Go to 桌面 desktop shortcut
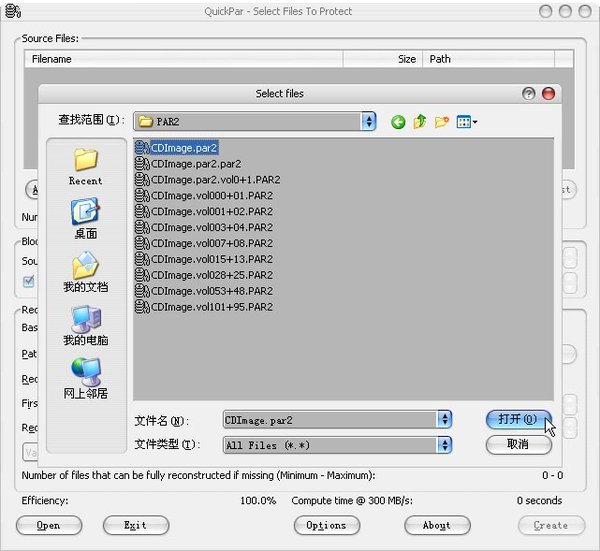The image size is (600, 551). coord(85,219)
